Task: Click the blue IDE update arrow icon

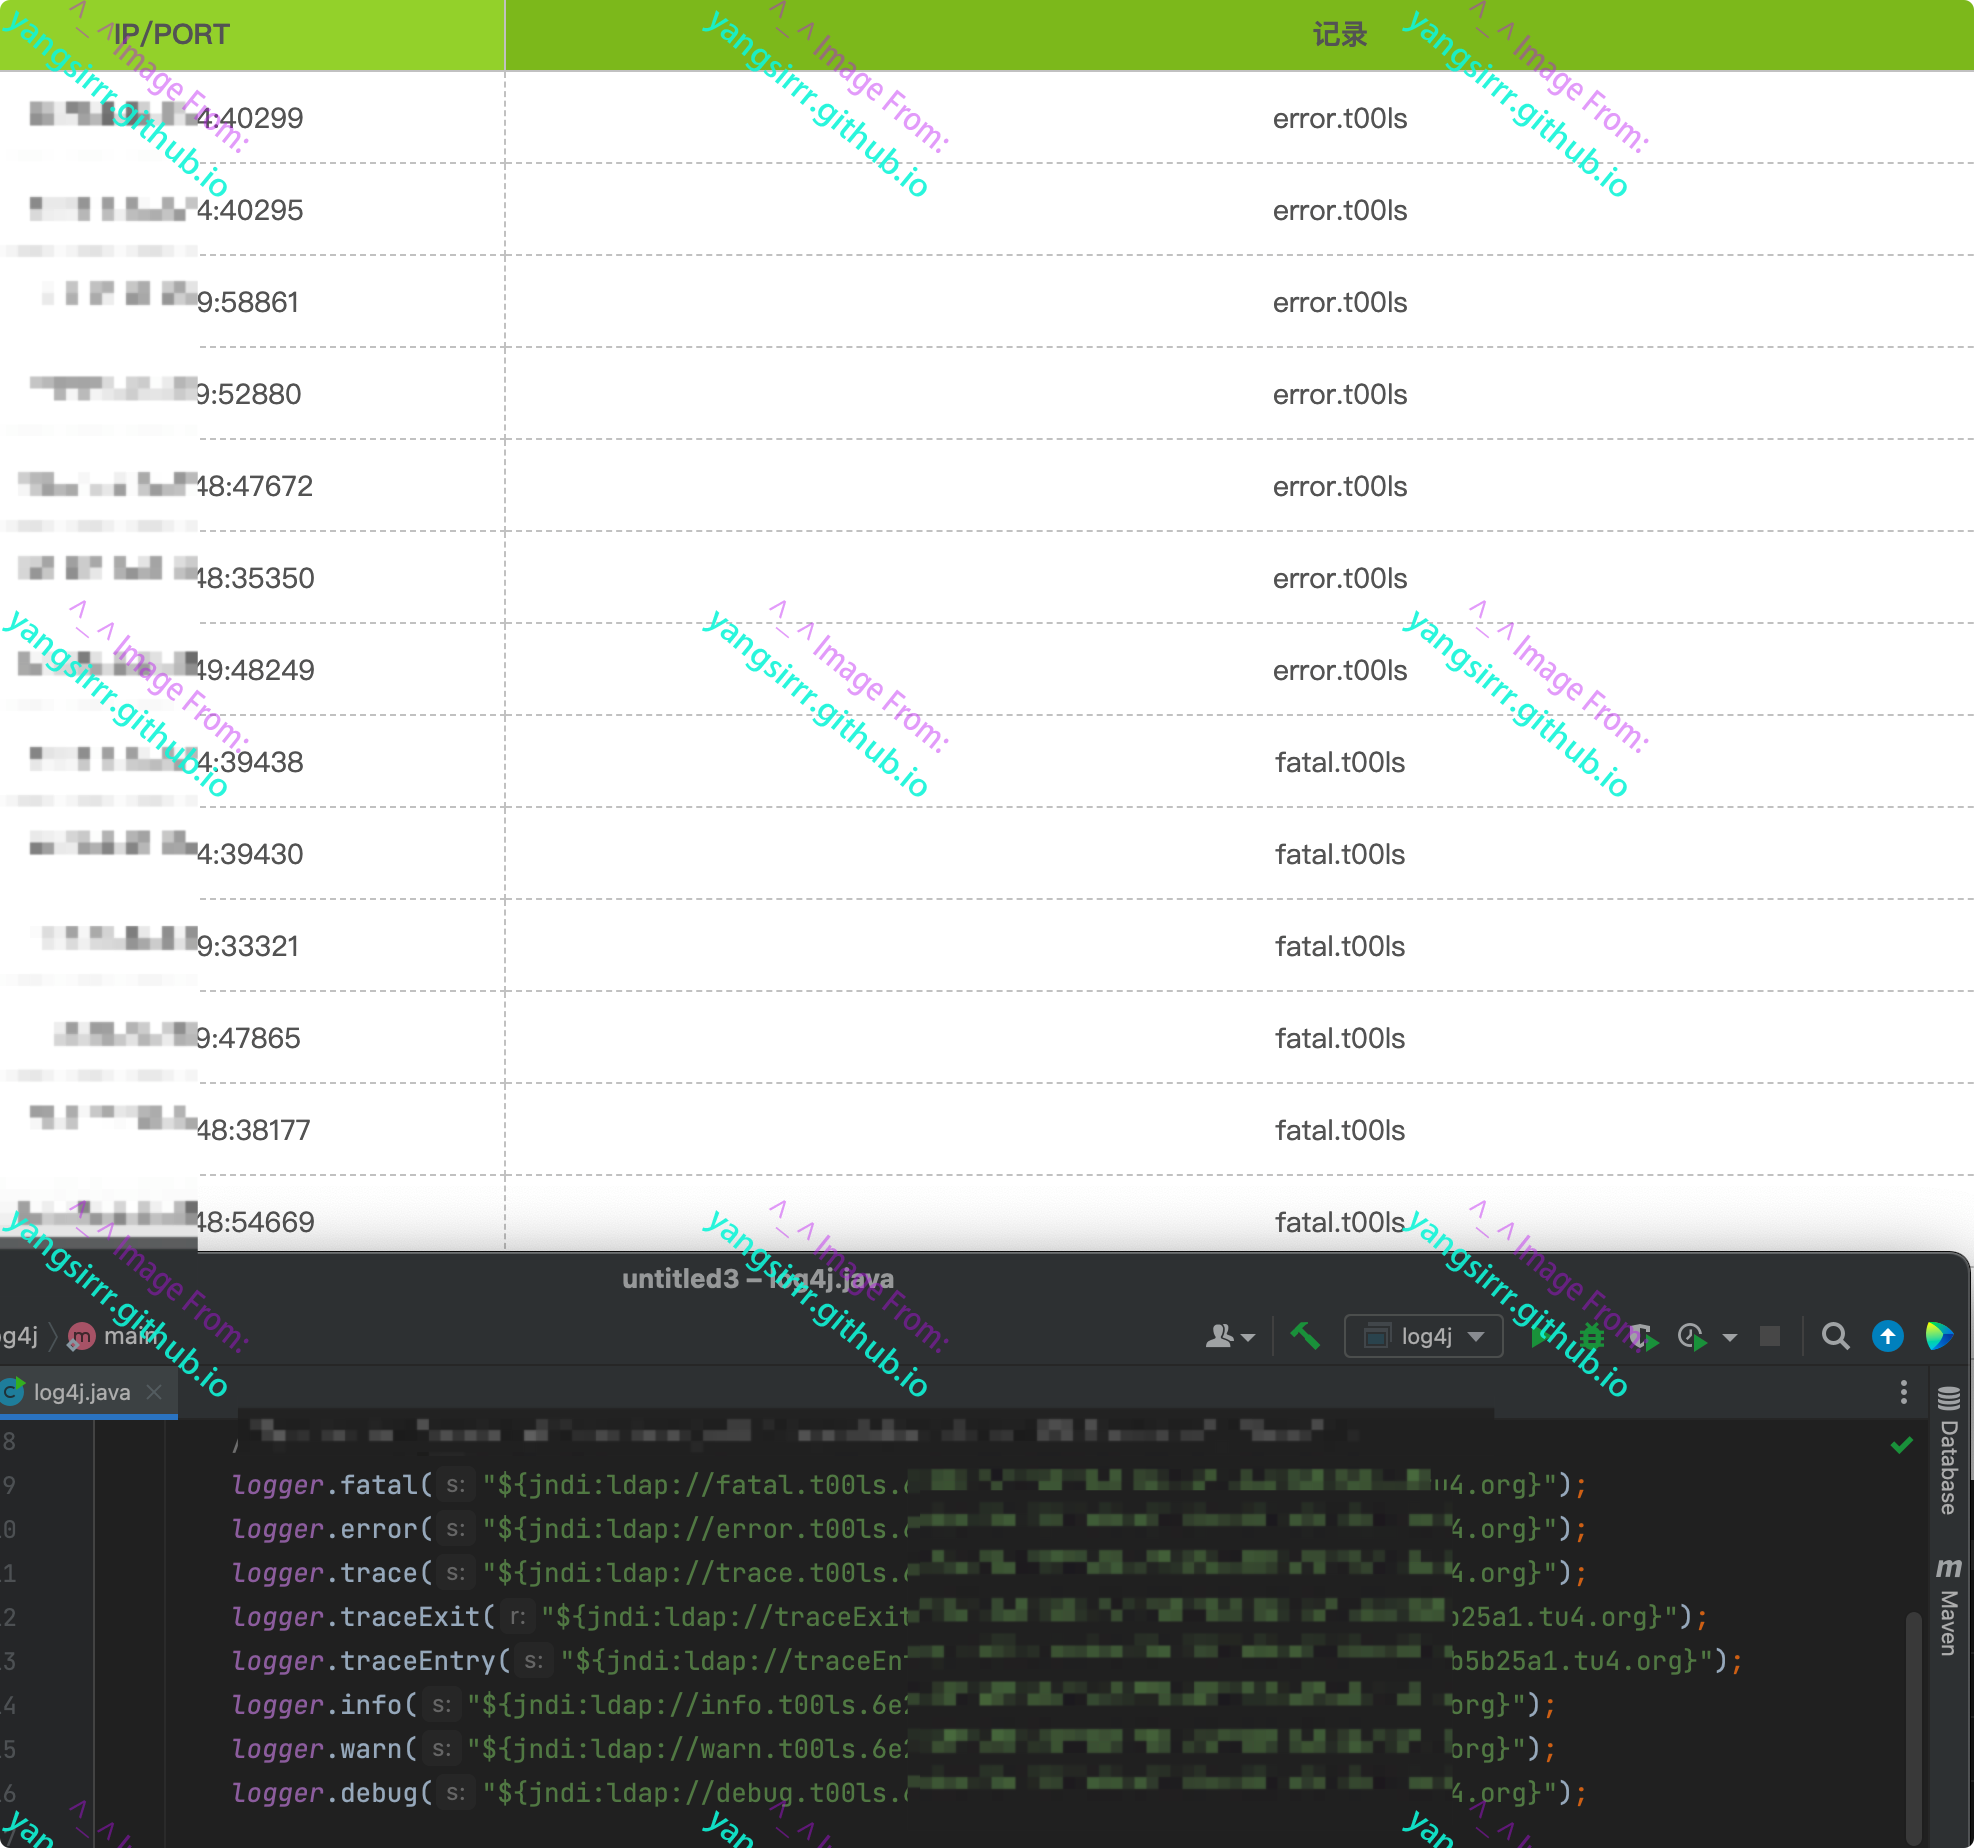Action: coord(1887,1336)
